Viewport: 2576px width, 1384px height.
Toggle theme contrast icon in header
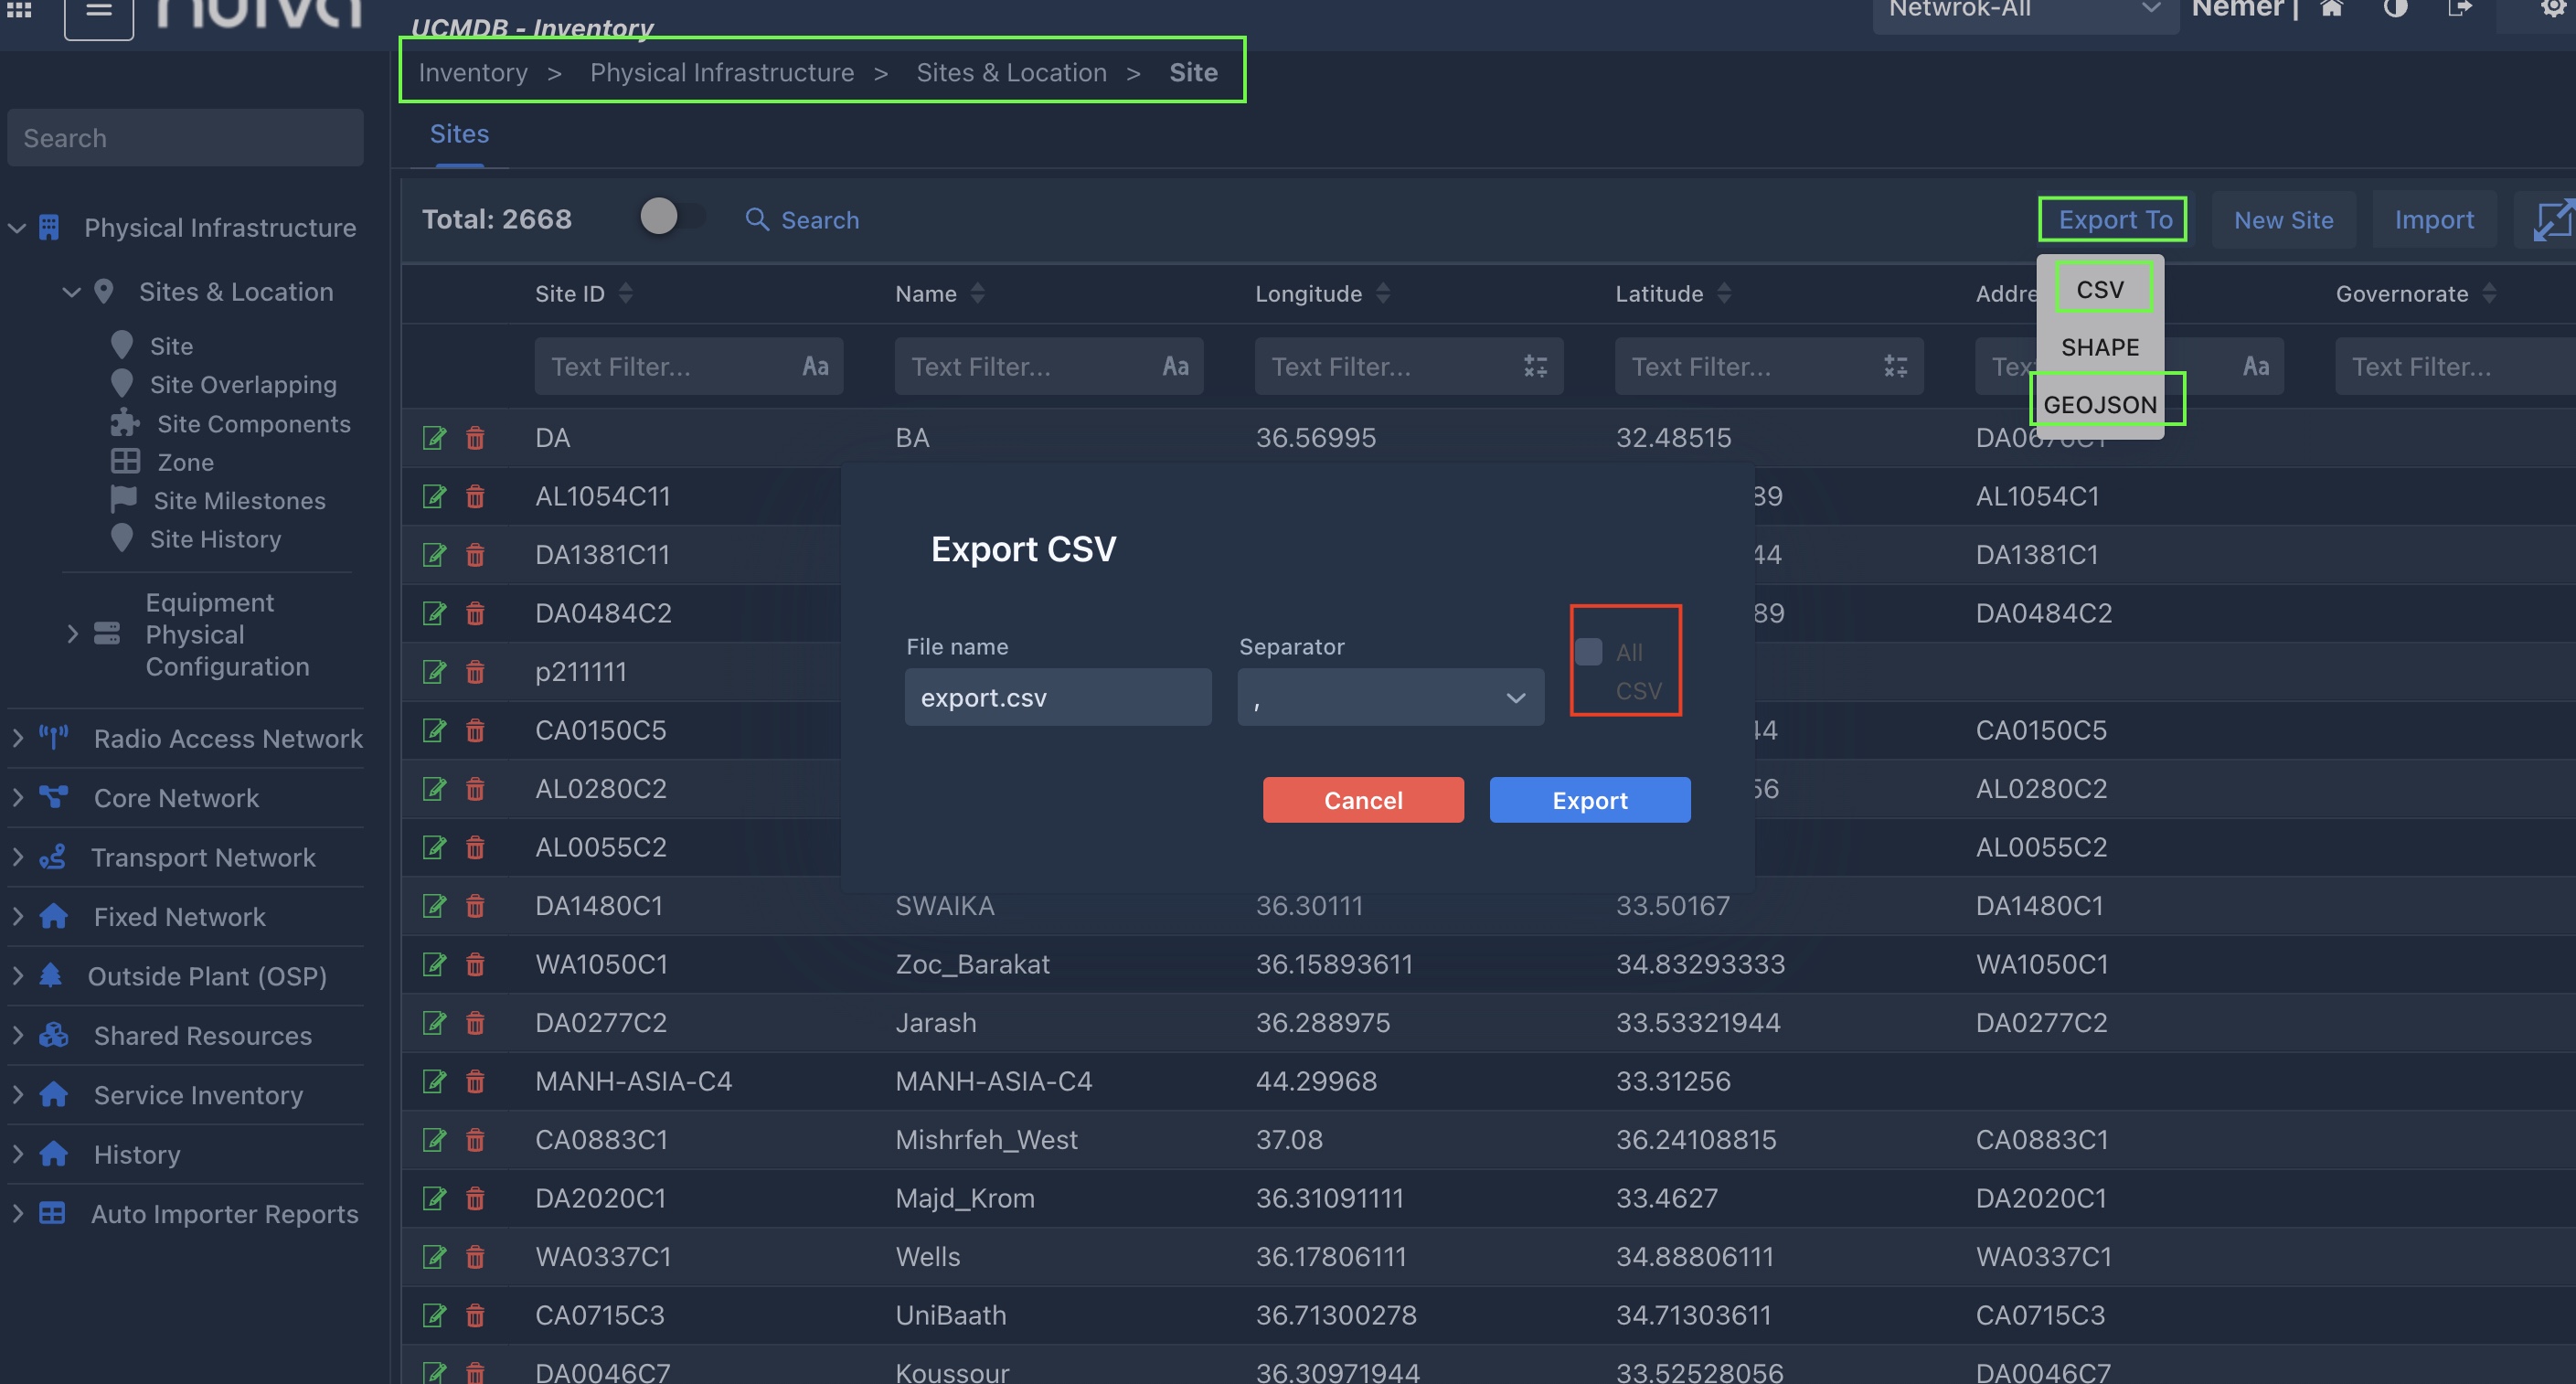[2395, 10]
